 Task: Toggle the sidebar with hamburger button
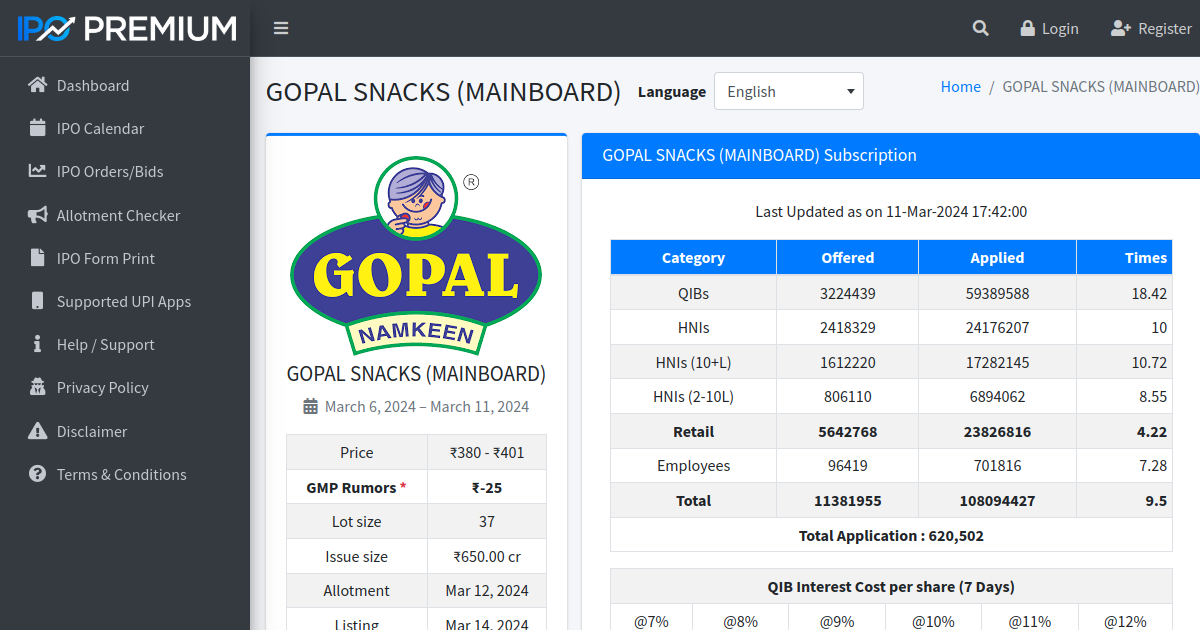(x=281, y=28)
